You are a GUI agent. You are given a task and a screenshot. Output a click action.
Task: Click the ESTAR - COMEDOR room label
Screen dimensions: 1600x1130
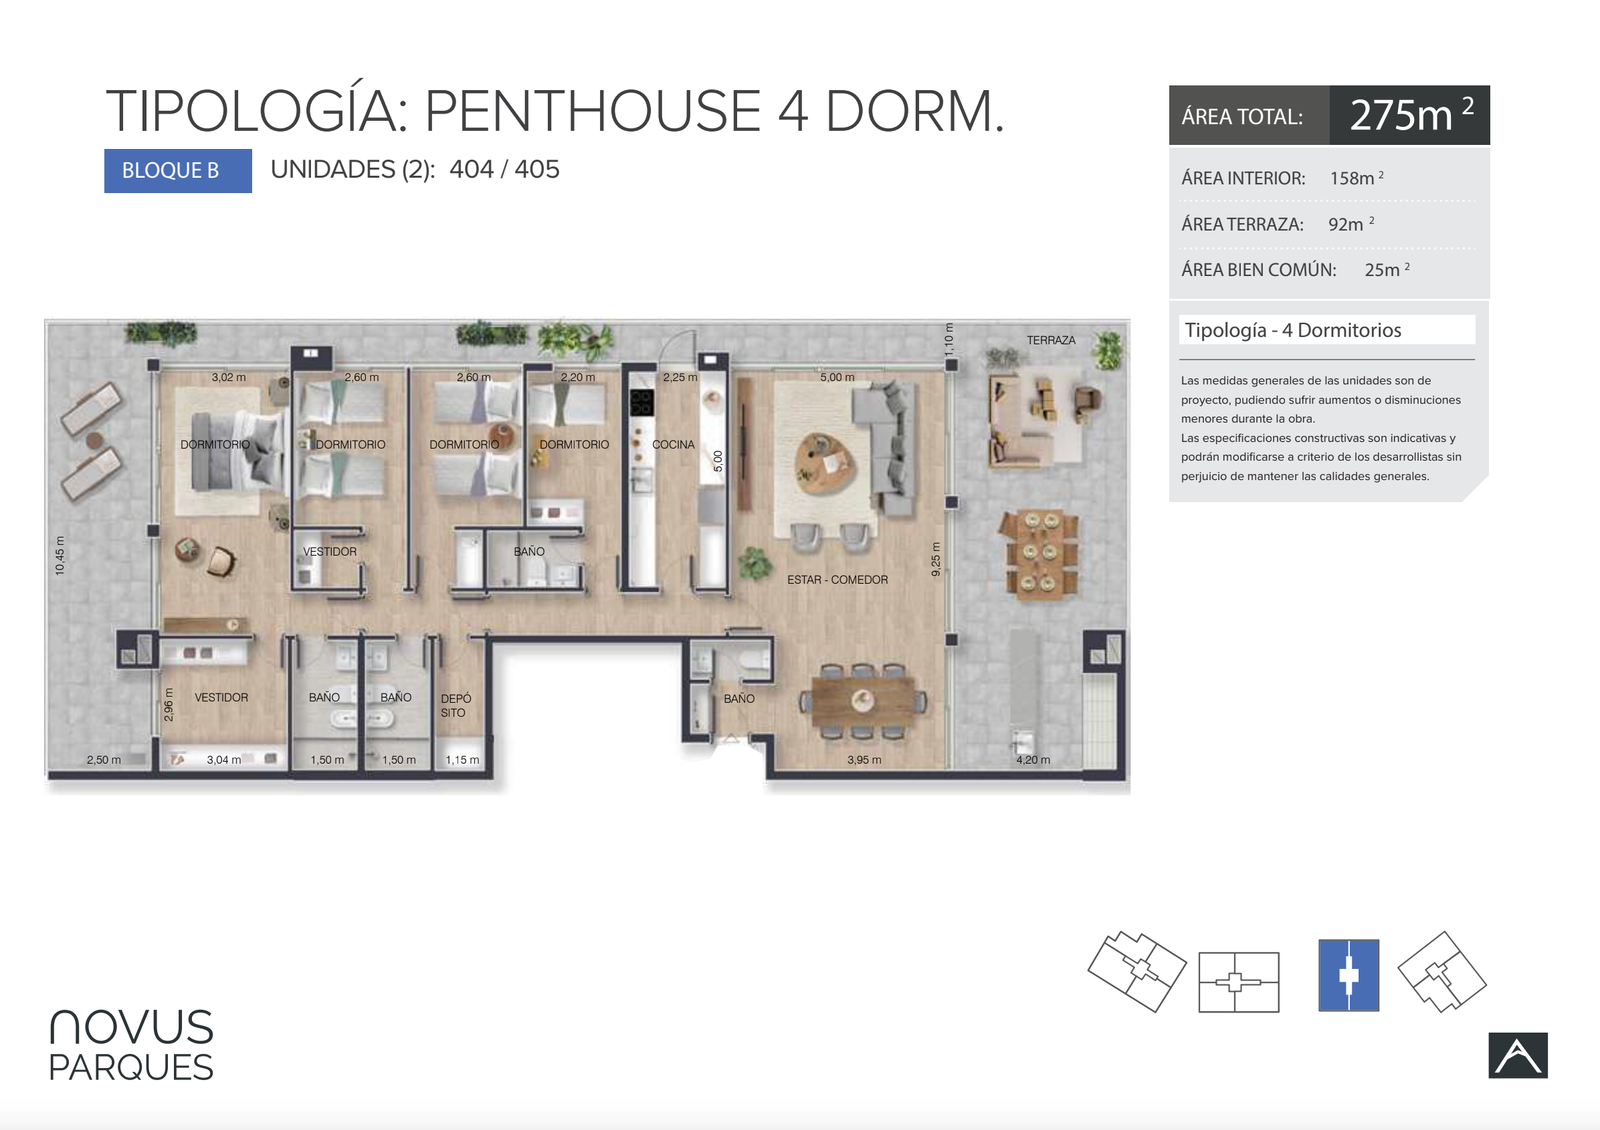pyautogui.click(x=837, y=580)
